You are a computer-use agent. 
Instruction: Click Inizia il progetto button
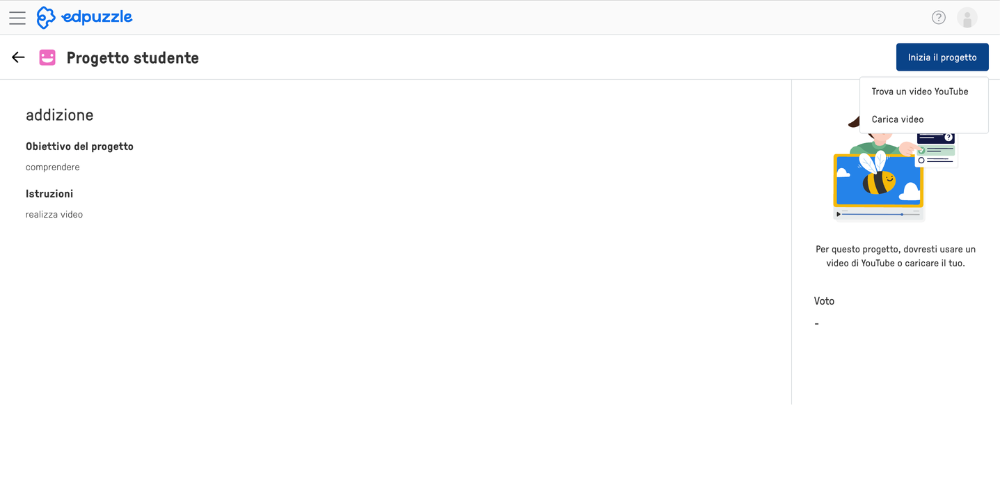click(x=943, y=57)
